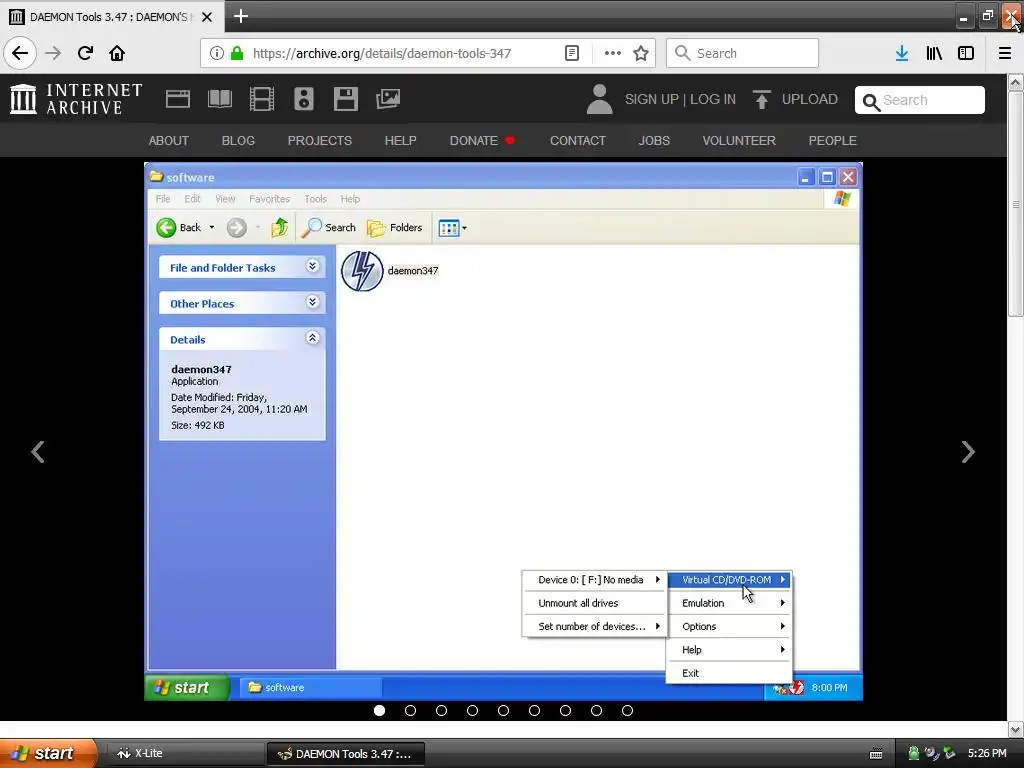The height and width of the screenshot is (768, 1024).
Task: Show the next screenshot with the right chevron
Action: [968, 452]
